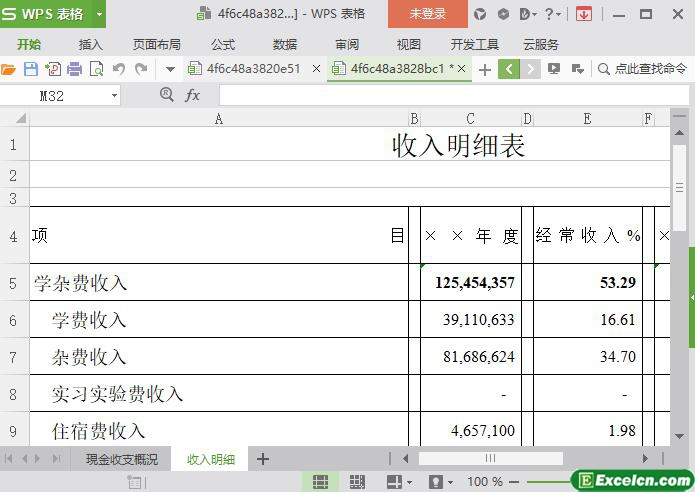
Task: Click the zoom out minus on zoom slider
Action: (511, 482)
